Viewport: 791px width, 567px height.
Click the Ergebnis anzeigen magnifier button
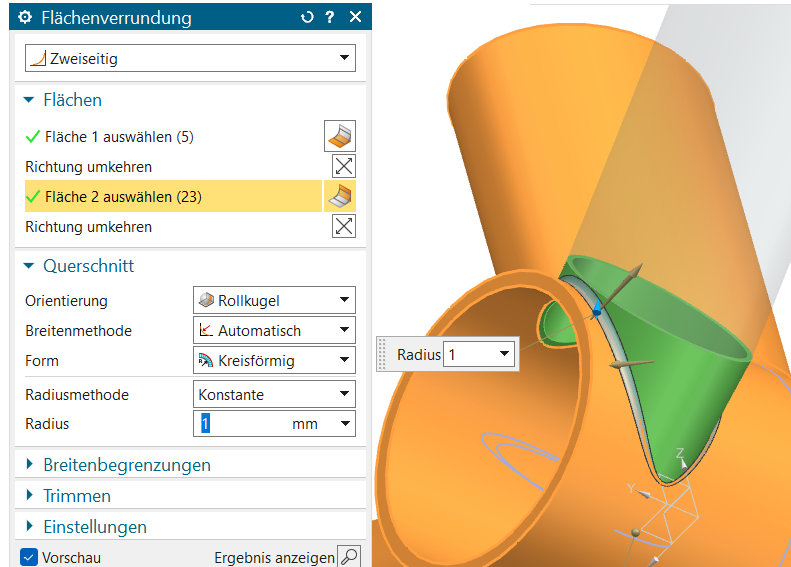pyautogui.click(x=349, y=556)
